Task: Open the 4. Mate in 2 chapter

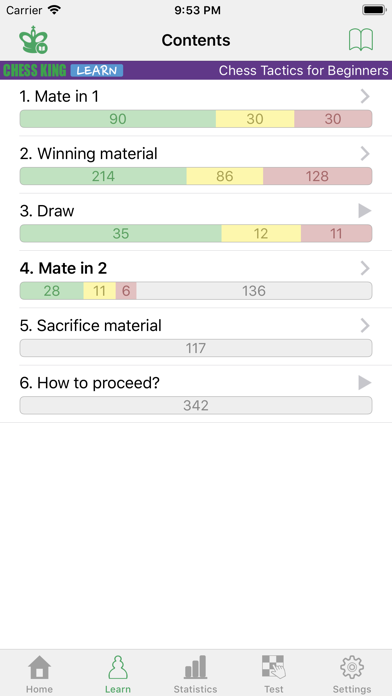Action: (x=196, y=279)
